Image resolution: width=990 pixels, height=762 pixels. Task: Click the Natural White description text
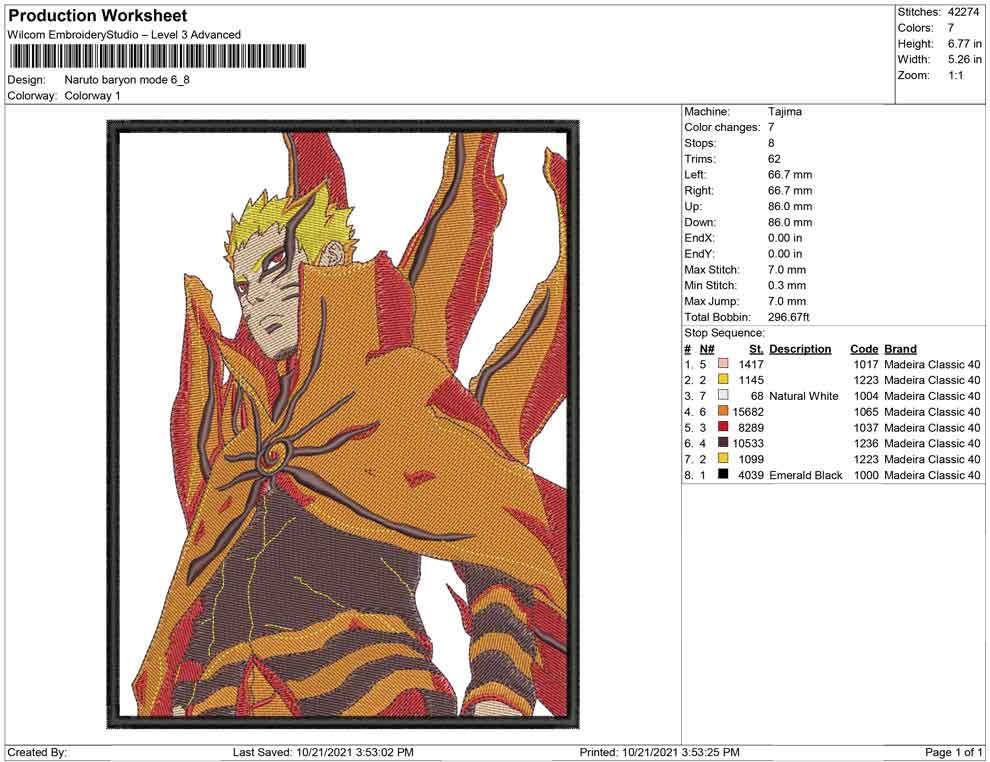[804, 396]
